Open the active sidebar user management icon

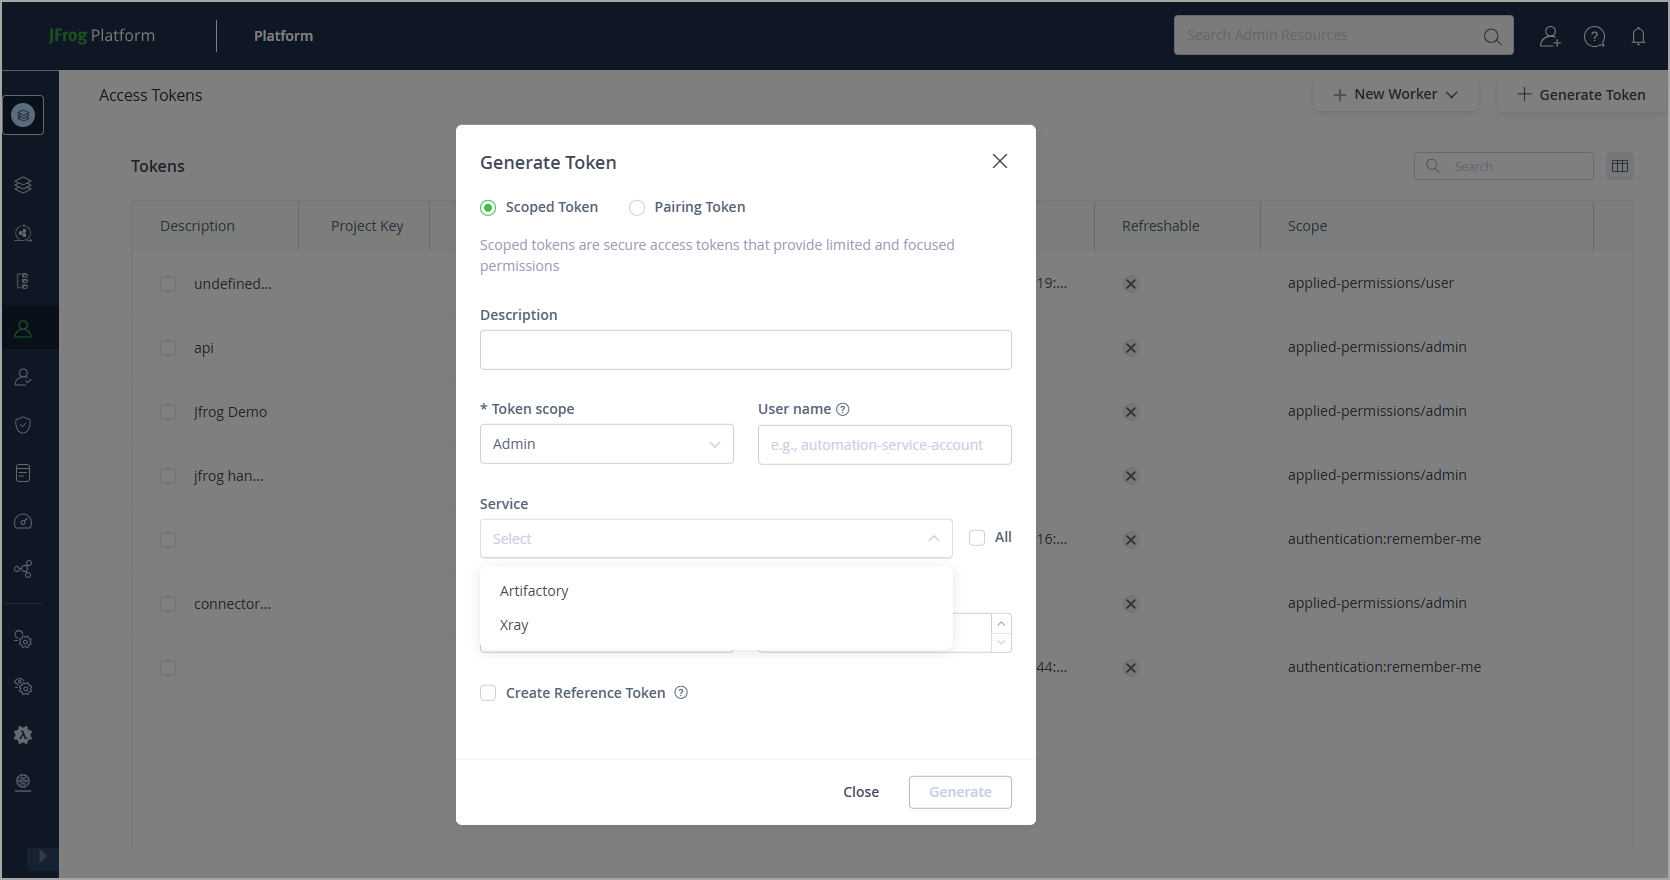click(x=23, y=329)
